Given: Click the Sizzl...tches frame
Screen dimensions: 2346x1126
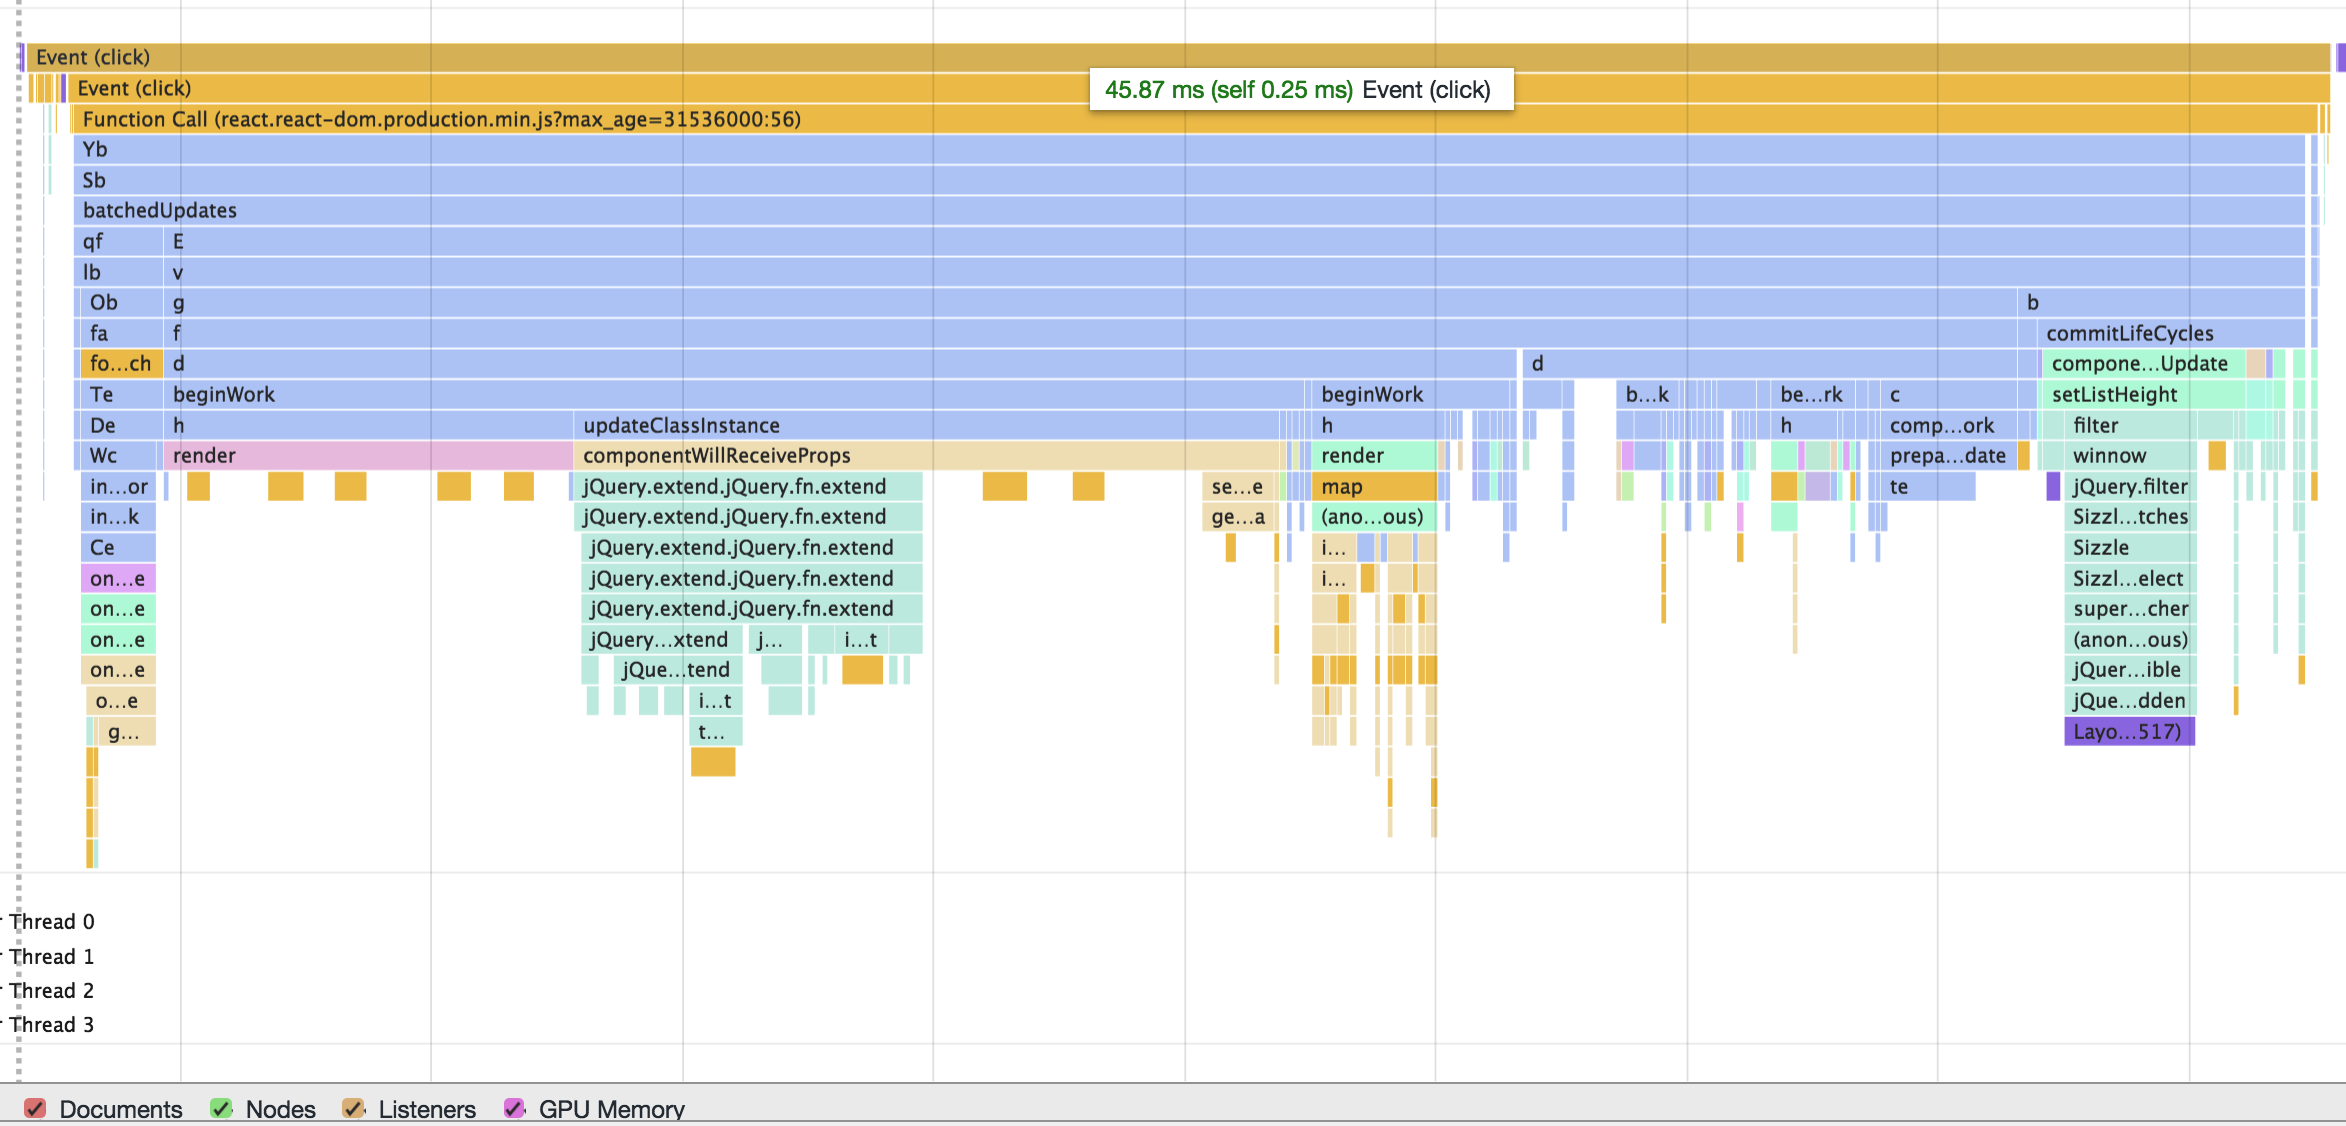Looking at the screenshot, I should pos(2130,516).
